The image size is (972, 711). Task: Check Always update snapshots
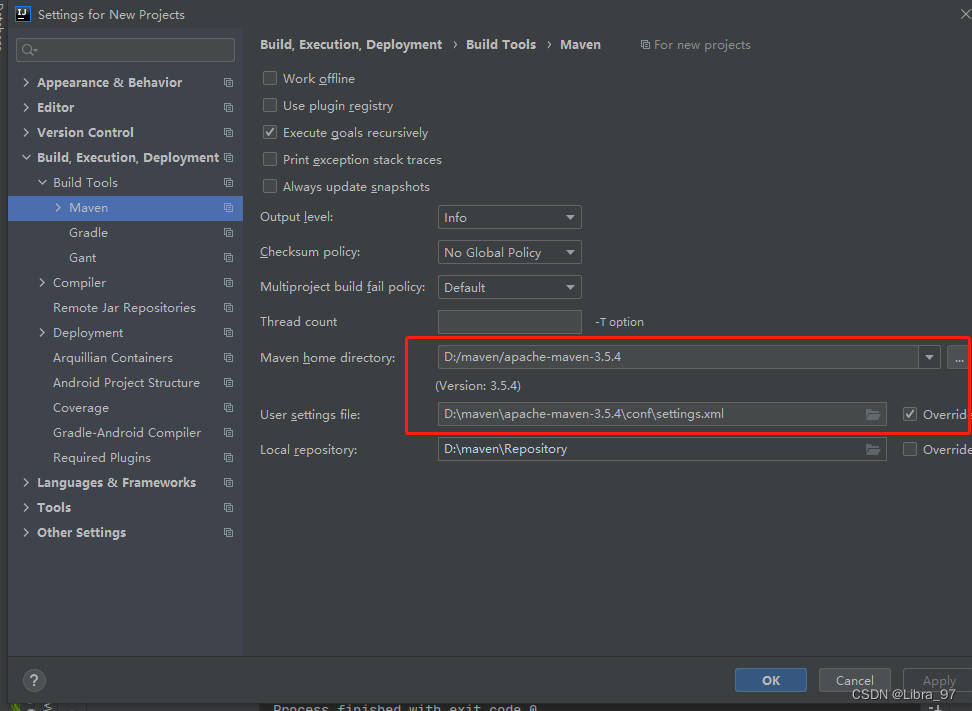[270, 186]
